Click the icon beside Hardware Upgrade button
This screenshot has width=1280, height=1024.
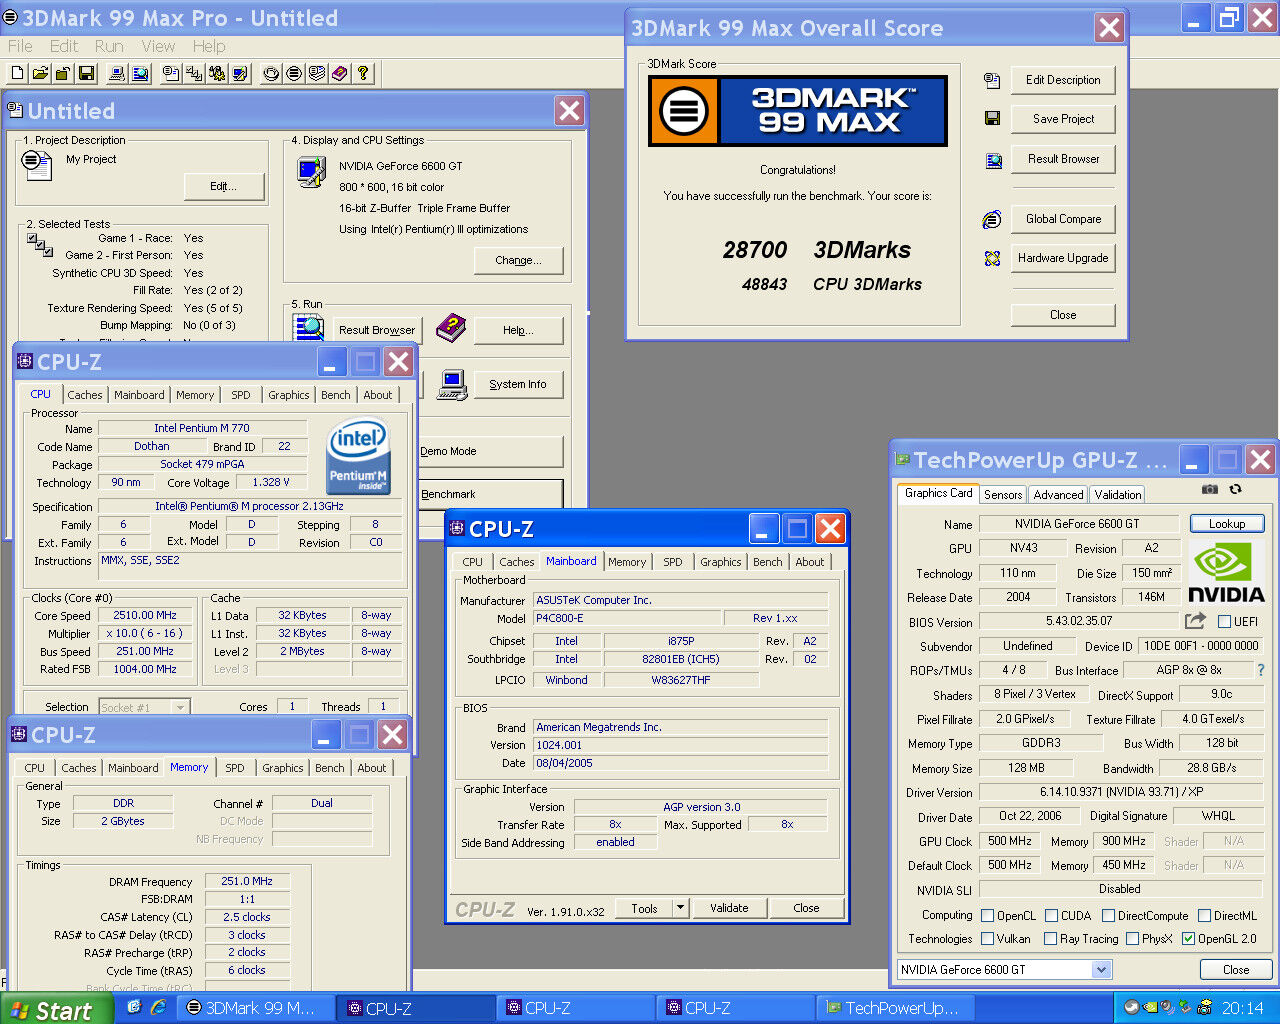coord(992,258)
